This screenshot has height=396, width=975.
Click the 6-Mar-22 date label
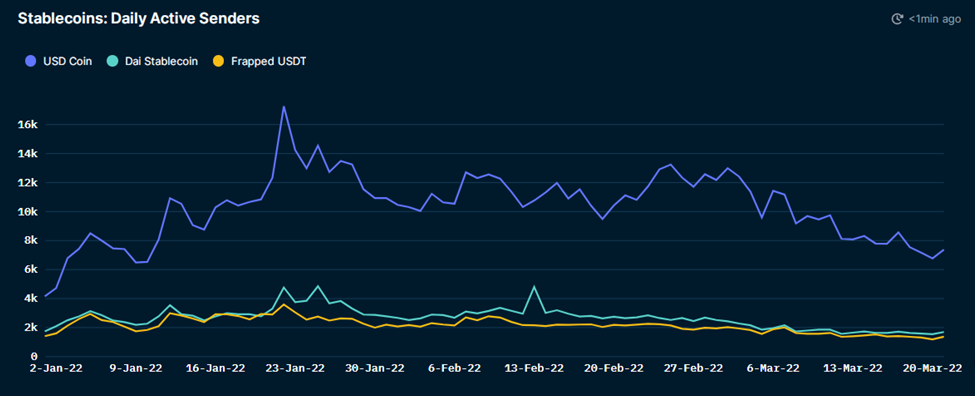click(775, 368)
